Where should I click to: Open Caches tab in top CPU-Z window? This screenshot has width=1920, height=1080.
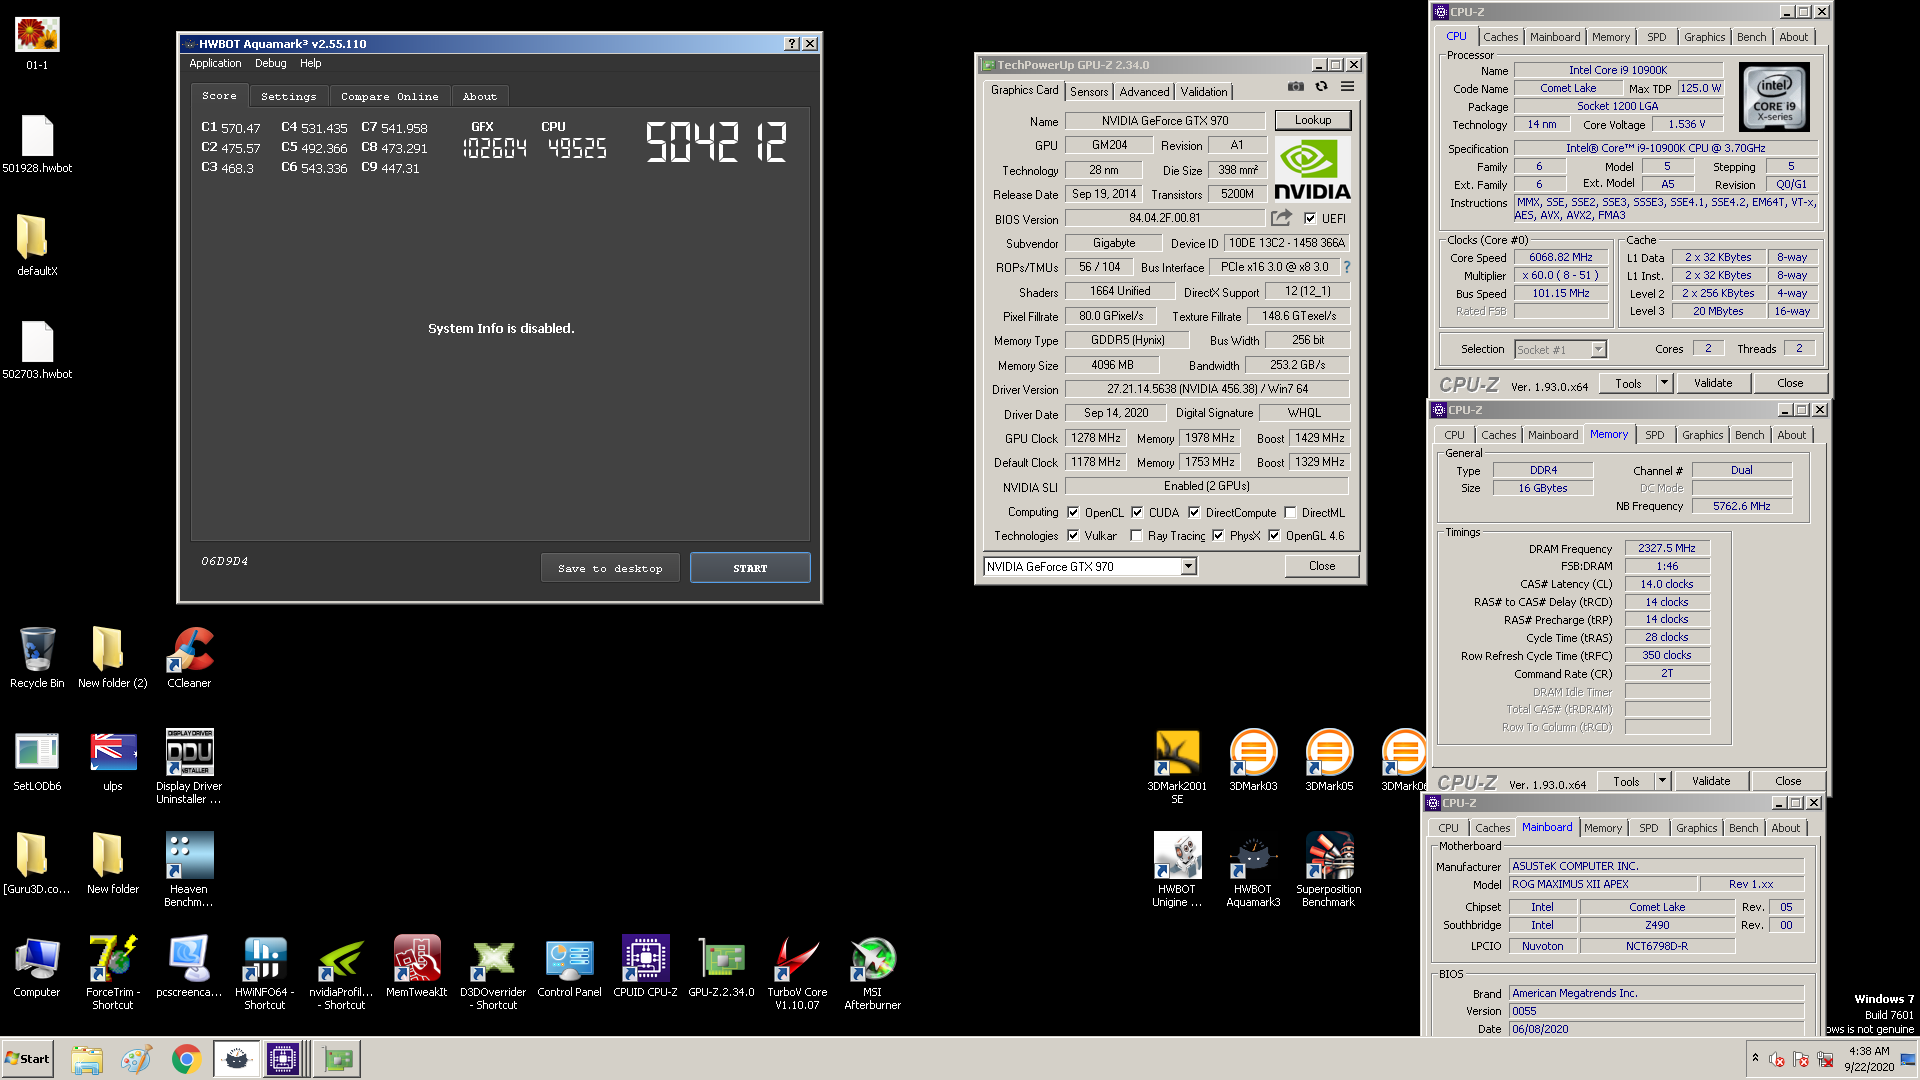pyautogui.click(x=1500, y=37)
